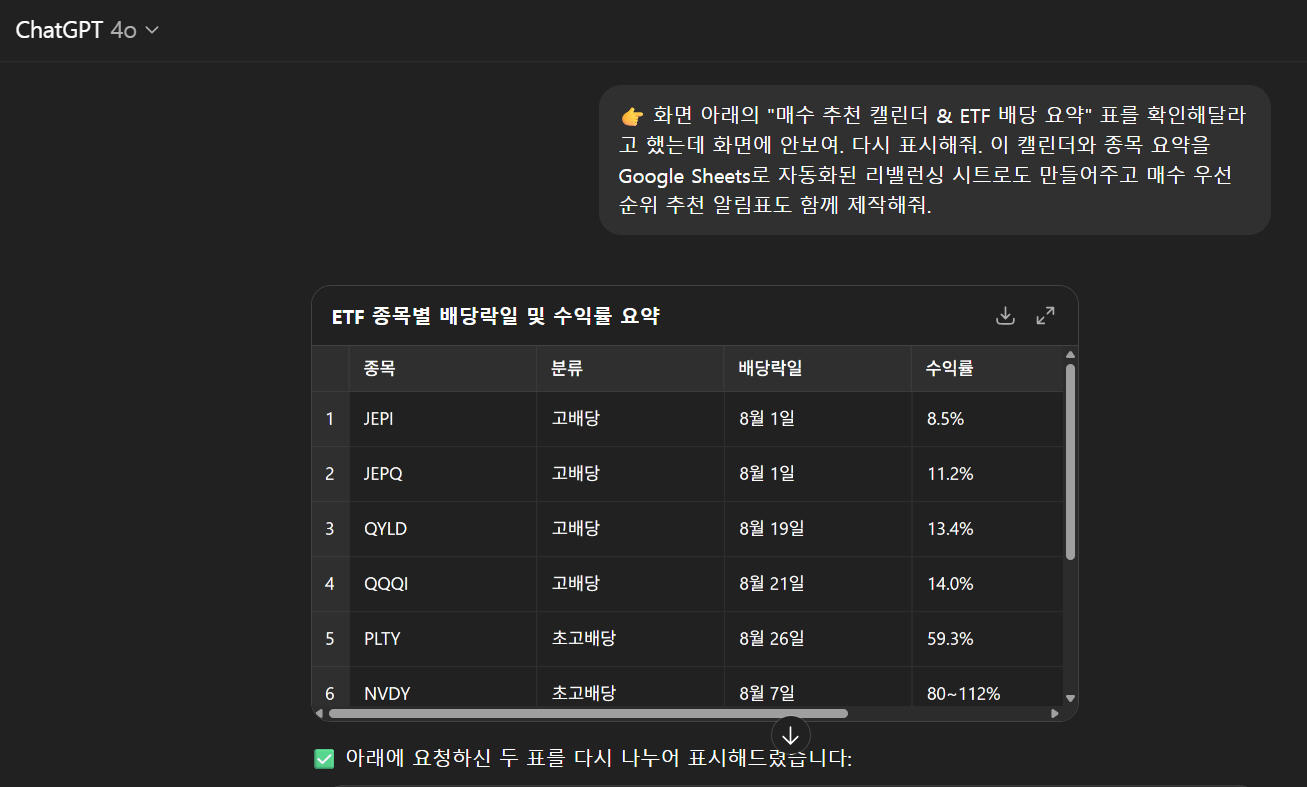Open the ChatGPT 4o model dropdown

pyautogui.click(x=87, y=30)
